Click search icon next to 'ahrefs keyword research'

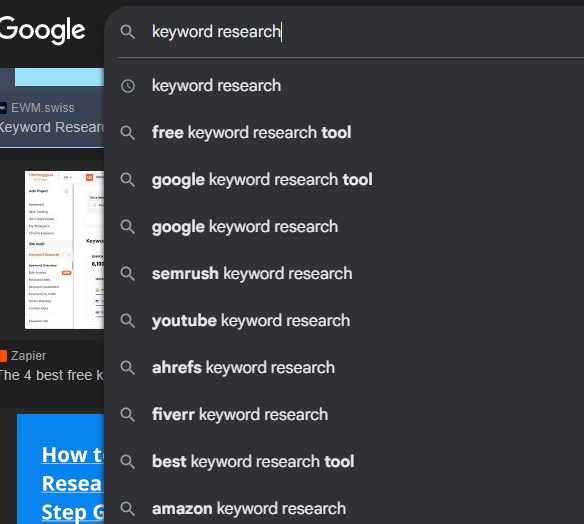(x=127, y=368)
